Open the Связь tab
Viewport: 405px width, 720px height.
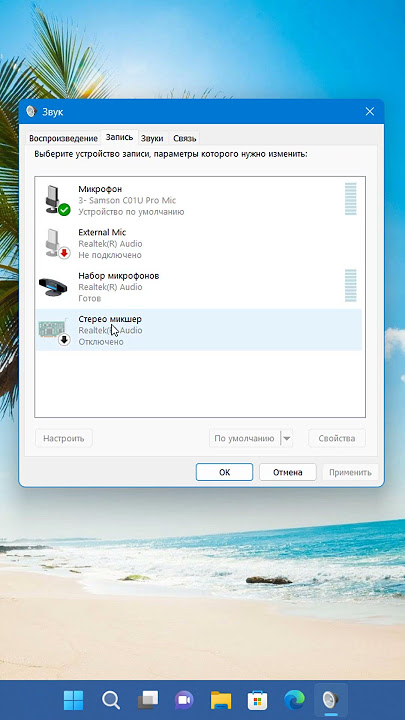pyautogui.click(x=185, y=138)
